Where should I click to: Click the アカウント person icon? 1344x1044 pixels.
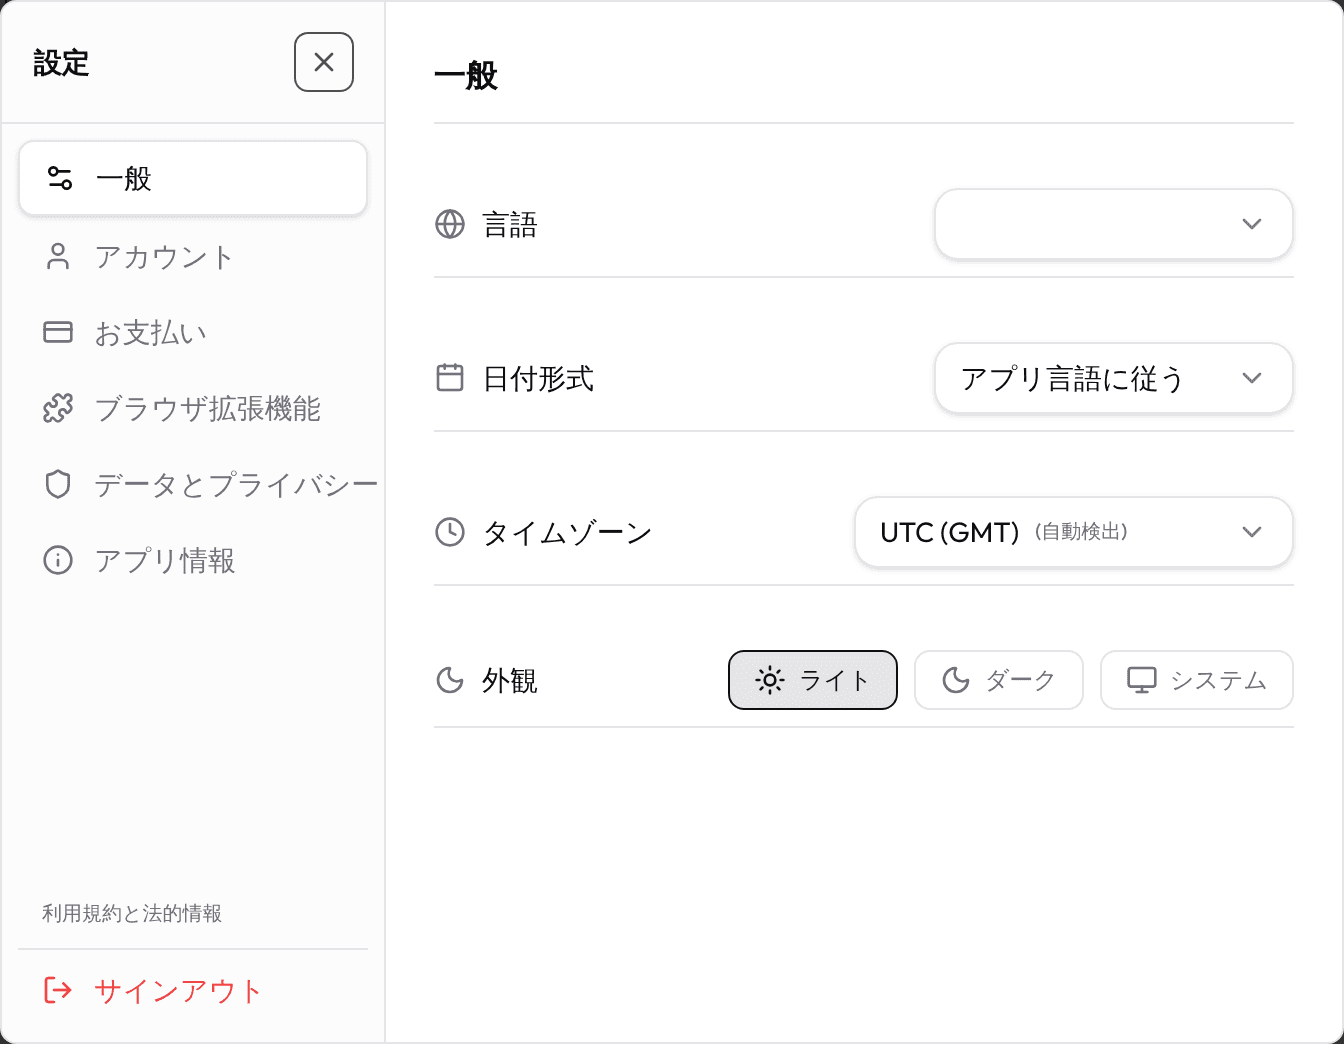pos(58,256)
